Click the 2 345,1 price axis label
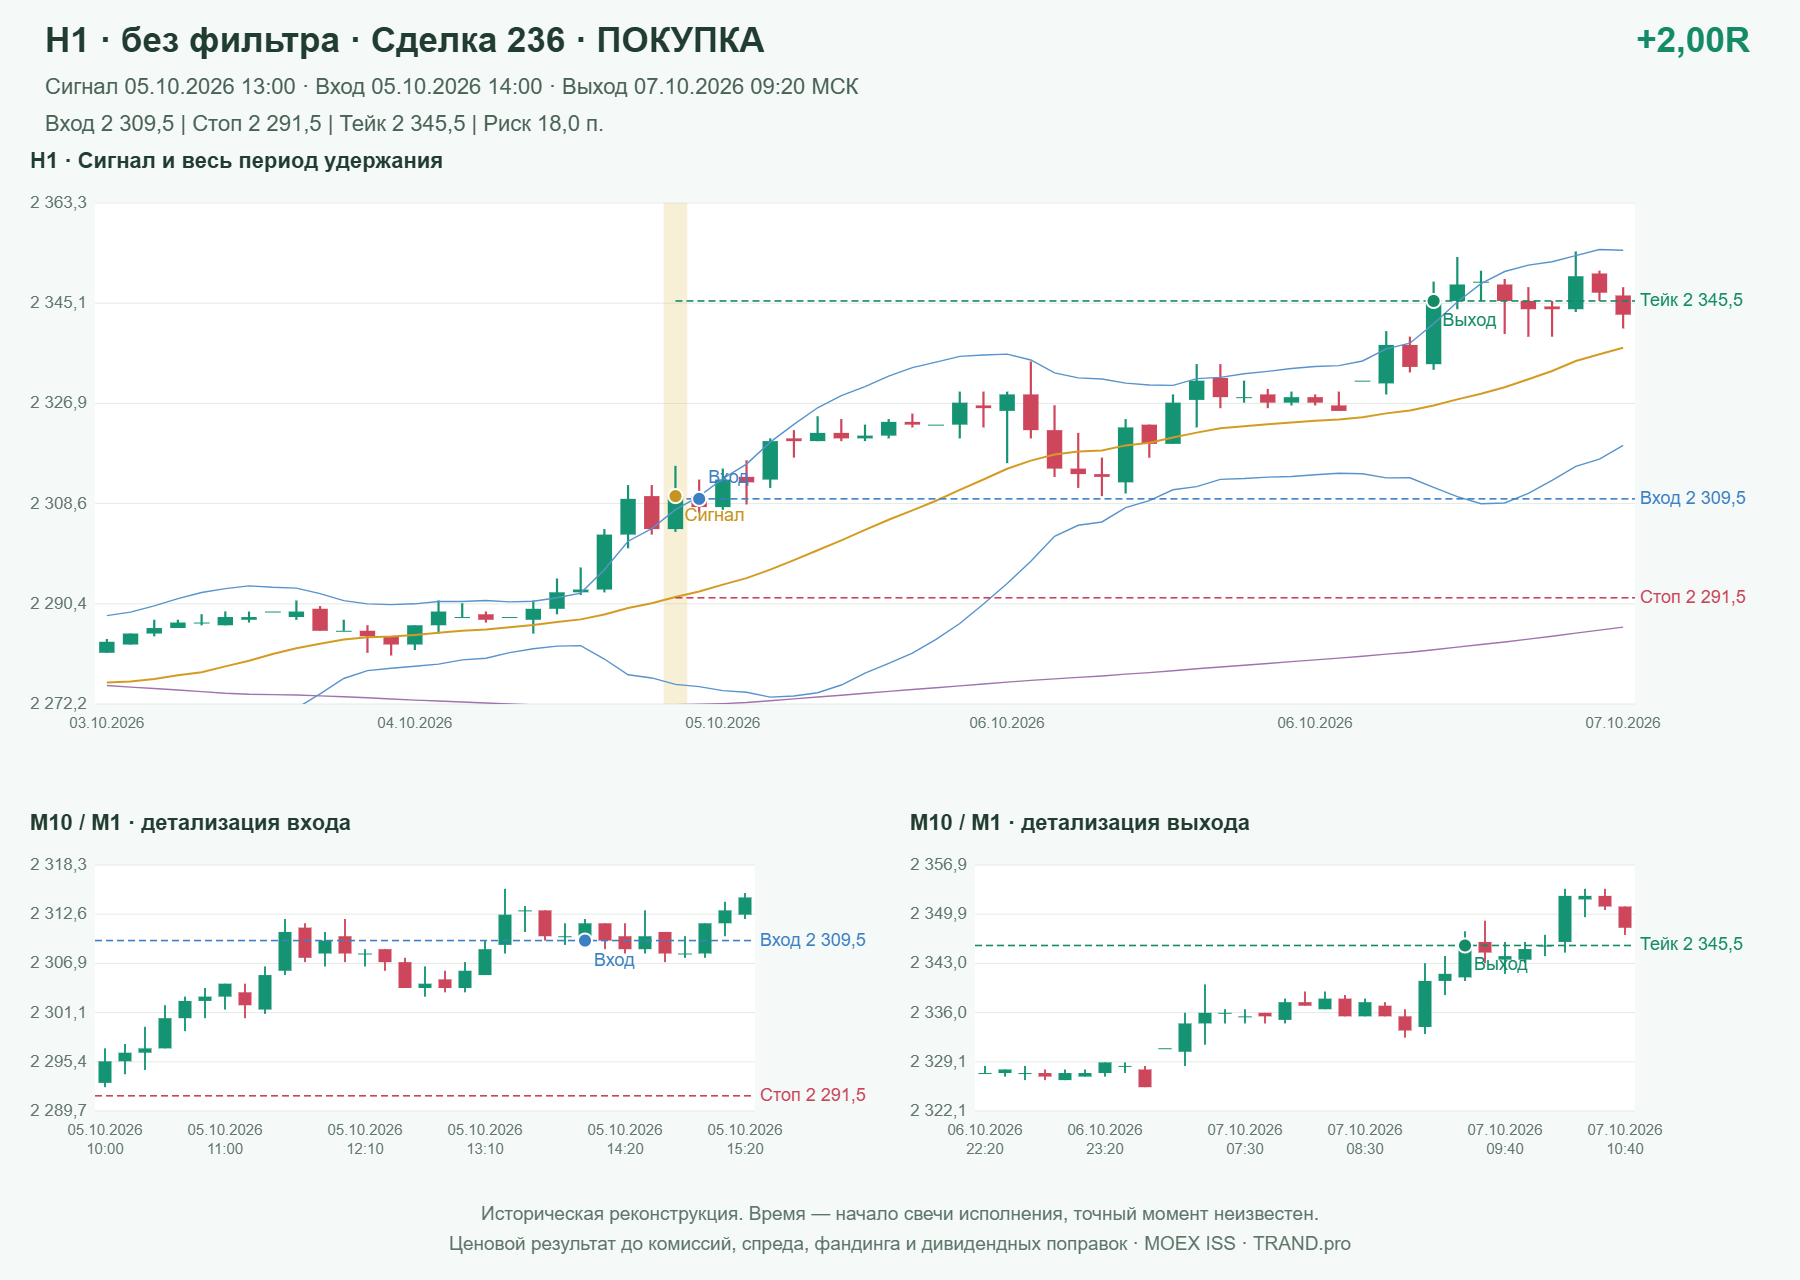This screenshot has width=1800, height=1280. point(58,302)
